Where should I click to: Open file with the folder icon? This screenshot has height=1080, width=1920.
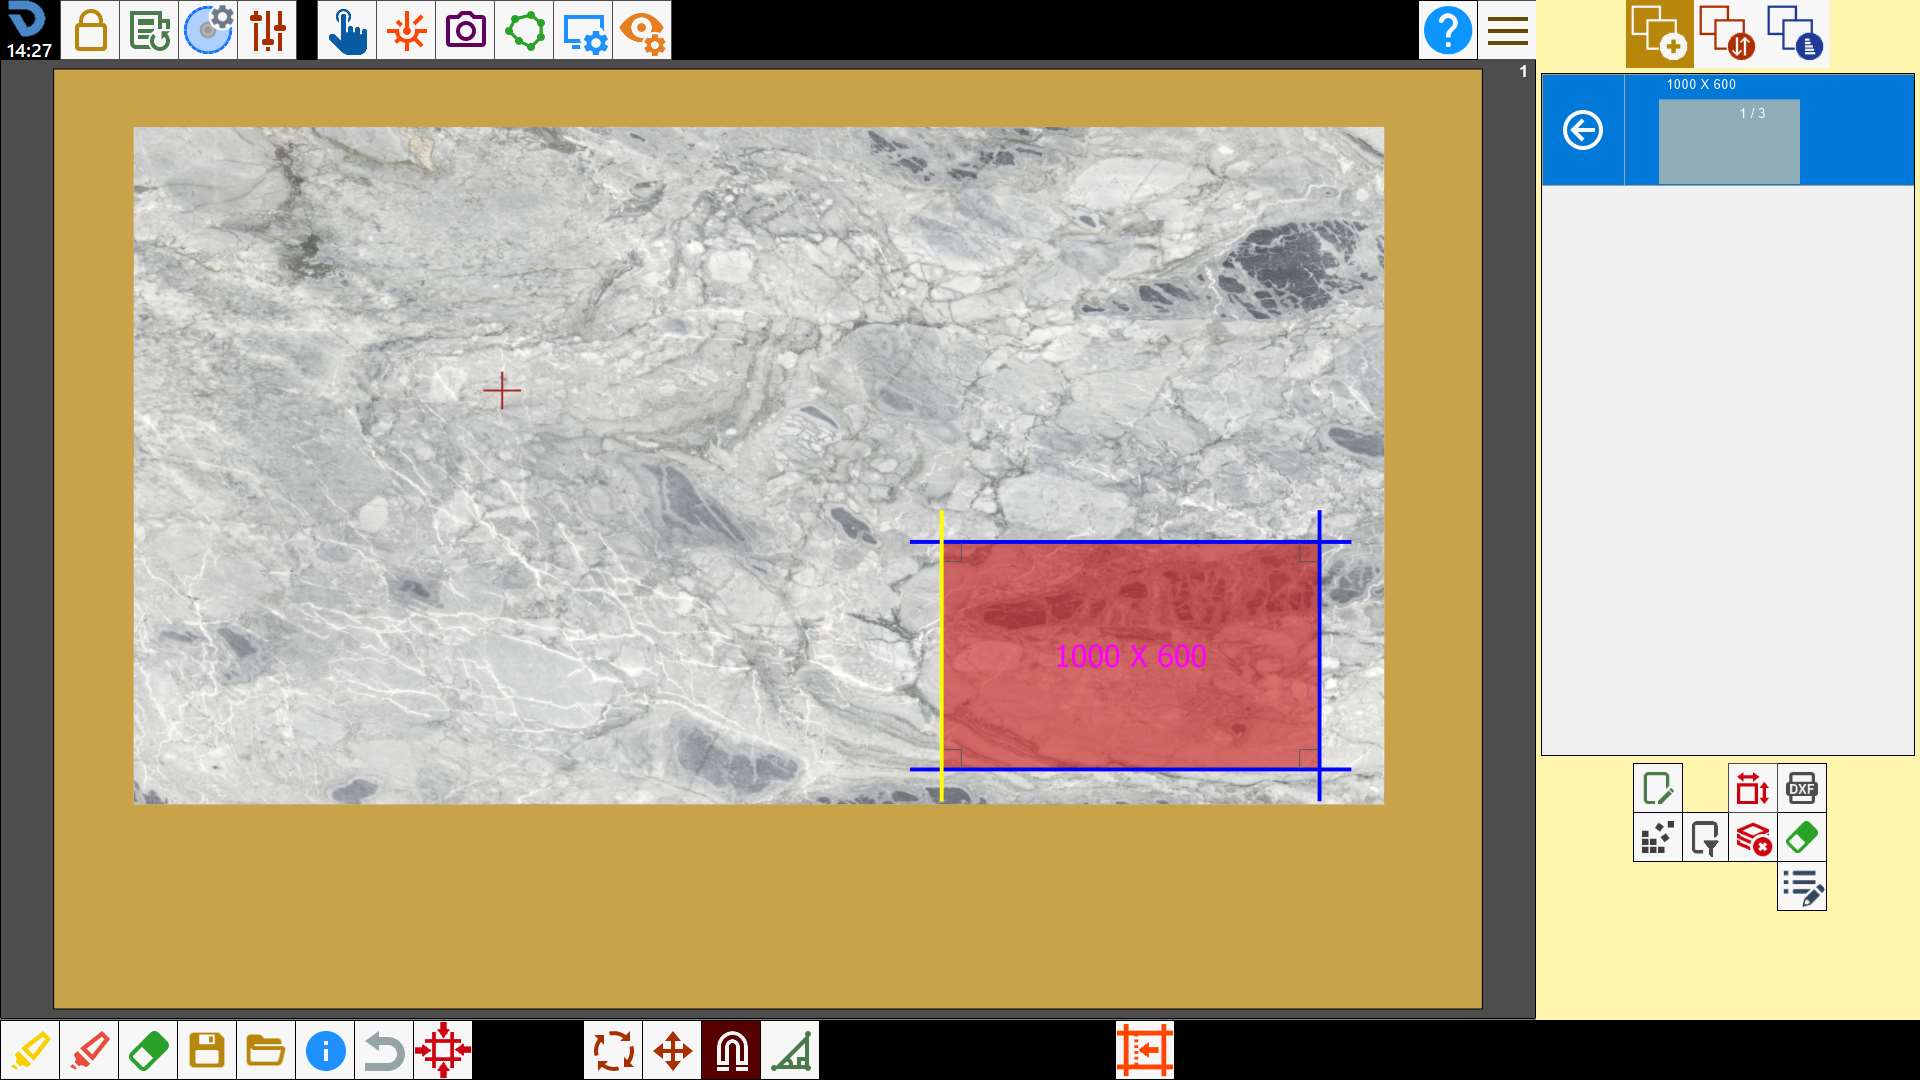(266, 1050)
